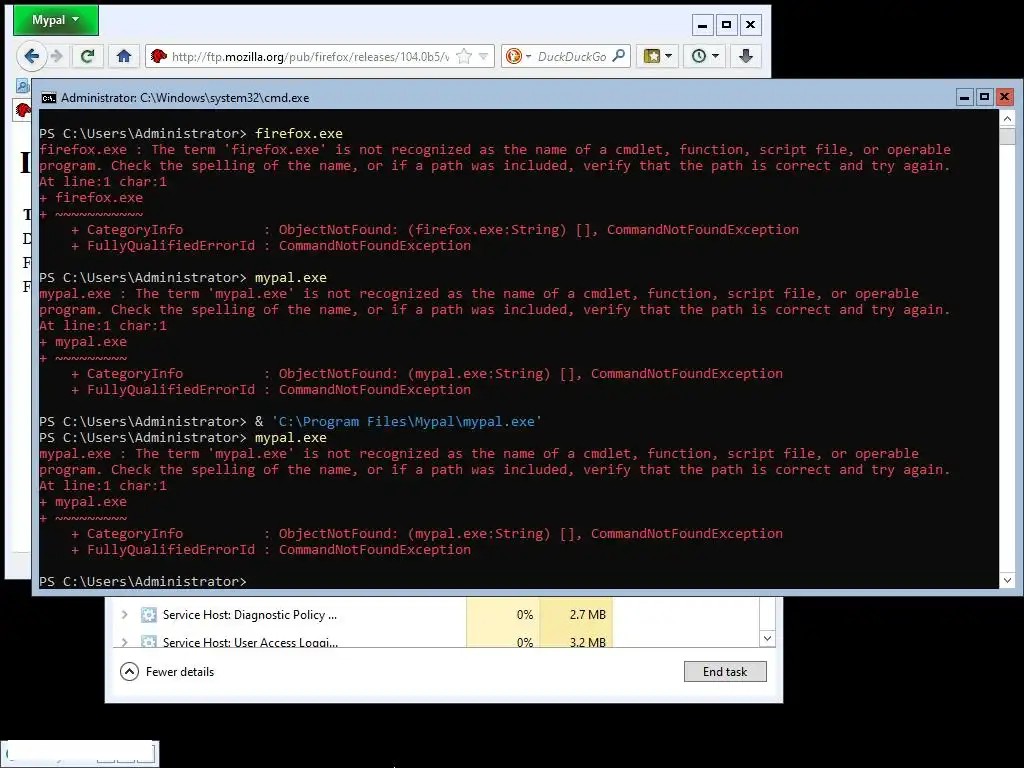
Task: Select Service Host: Diagnostic Policy process
Action: (x=249, y=615)
